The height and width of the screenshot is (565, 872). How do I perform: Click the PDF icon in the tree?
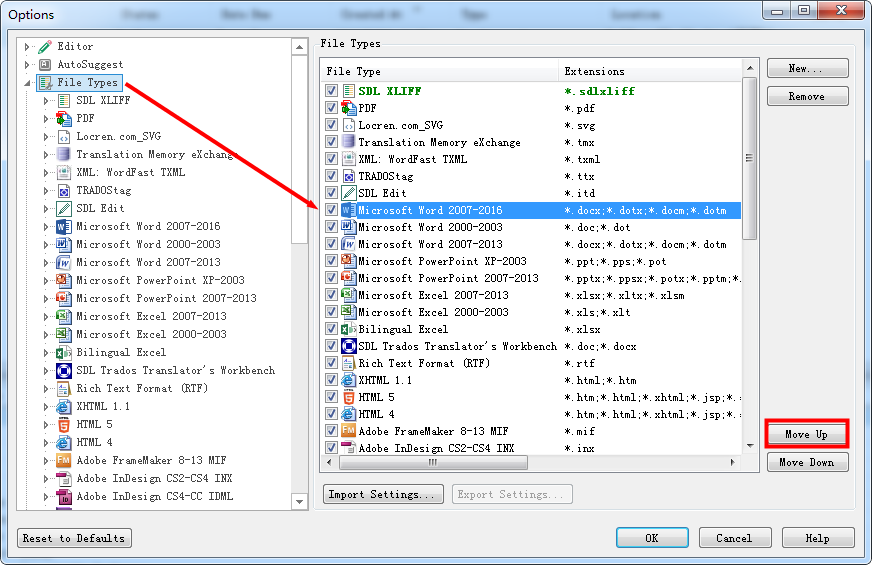point(64,118)
